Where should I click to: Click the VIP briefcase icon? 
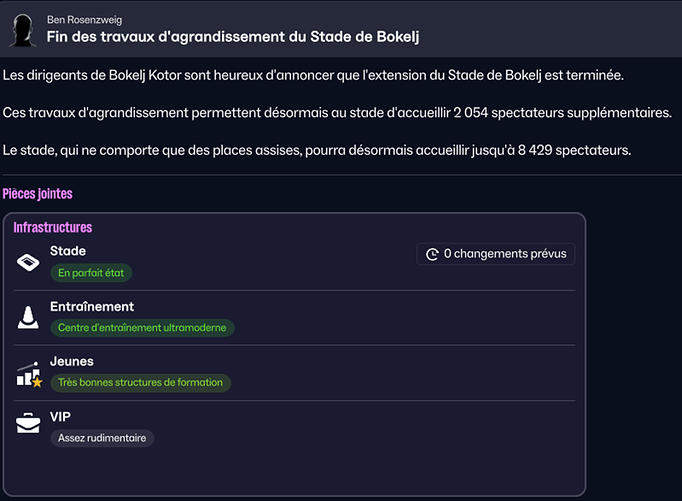(x=28, y=424)
